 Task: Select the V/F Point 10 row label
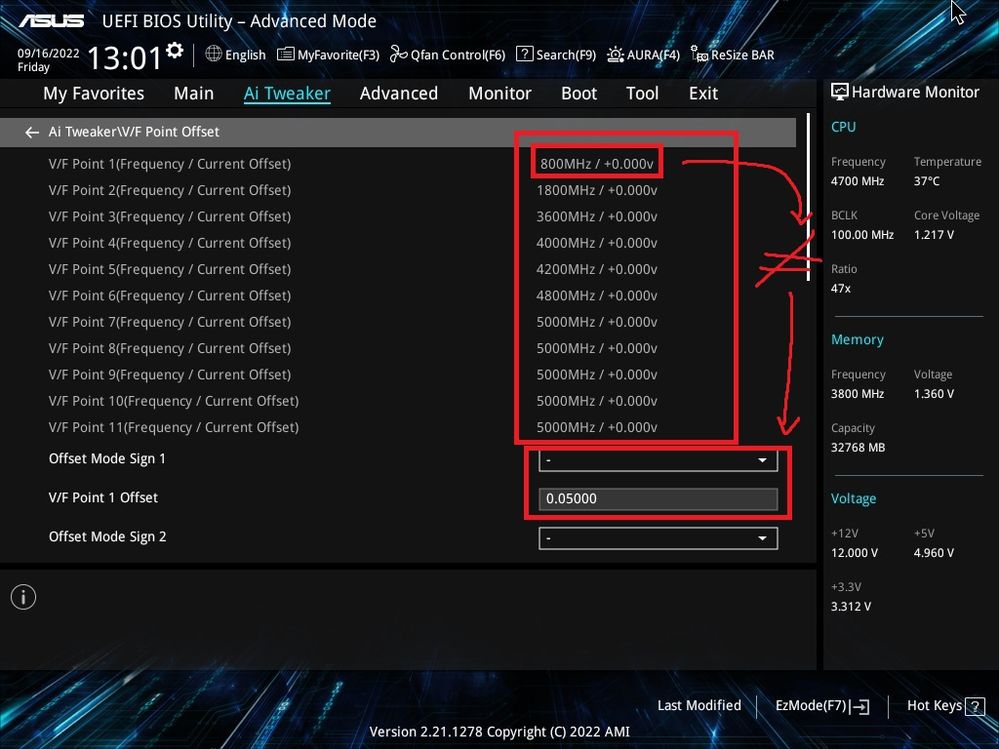[173, 401]
